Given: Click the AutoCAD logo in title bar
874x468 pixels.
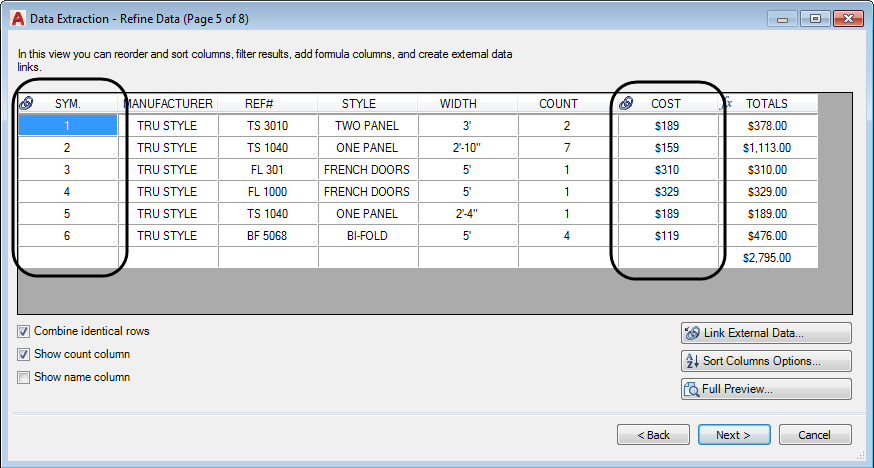Looking at the screenshot, I should 18,19.
